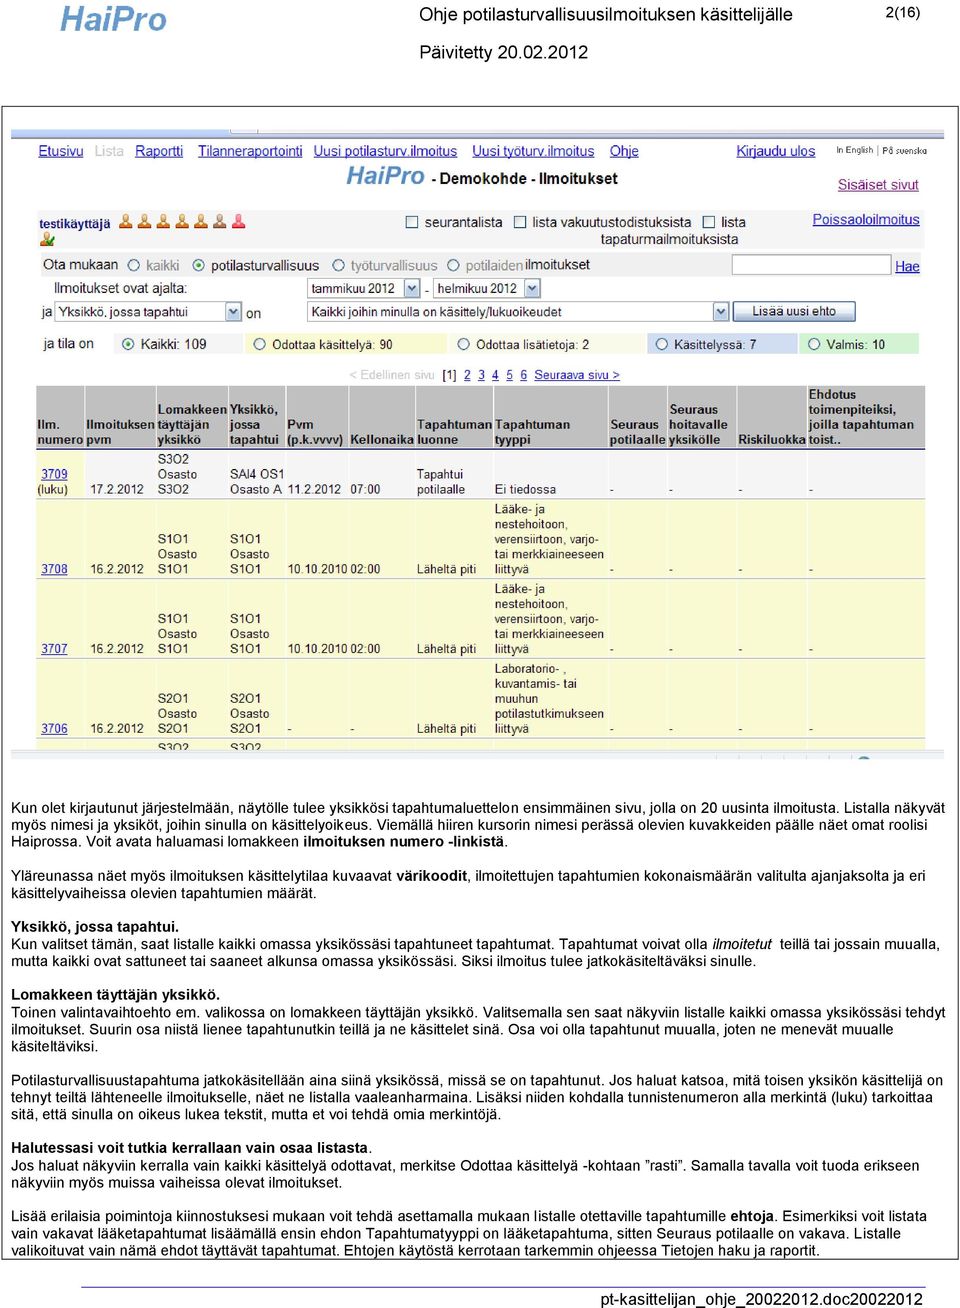Select the Odottaa lisätietoja: 2 radio button
The height and width of the screenshot is (1308, 960).
(464, 344)
